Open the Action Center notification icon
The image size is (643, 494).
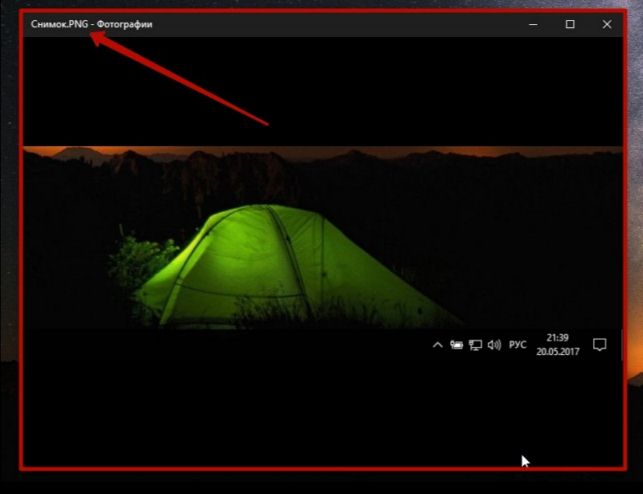pyautogui.click(x=600, y=345)
